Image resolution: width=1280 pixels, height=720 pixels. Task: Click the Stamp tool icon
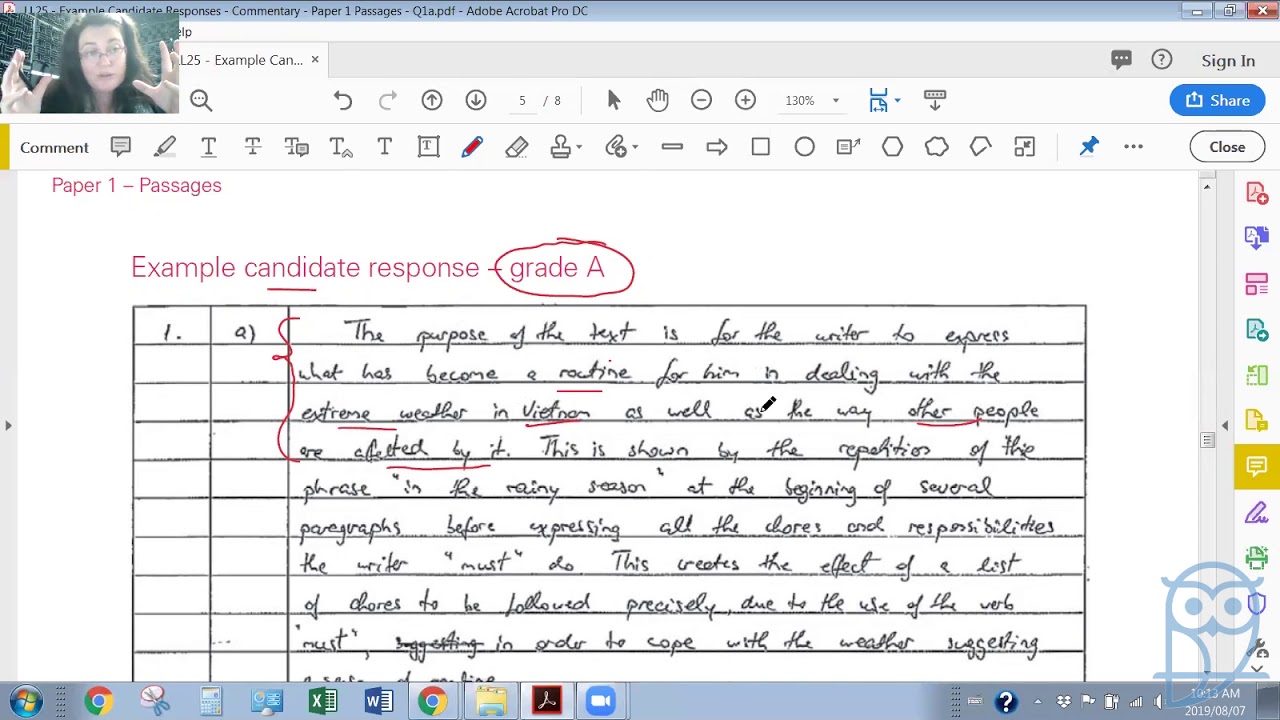[561, 147]
